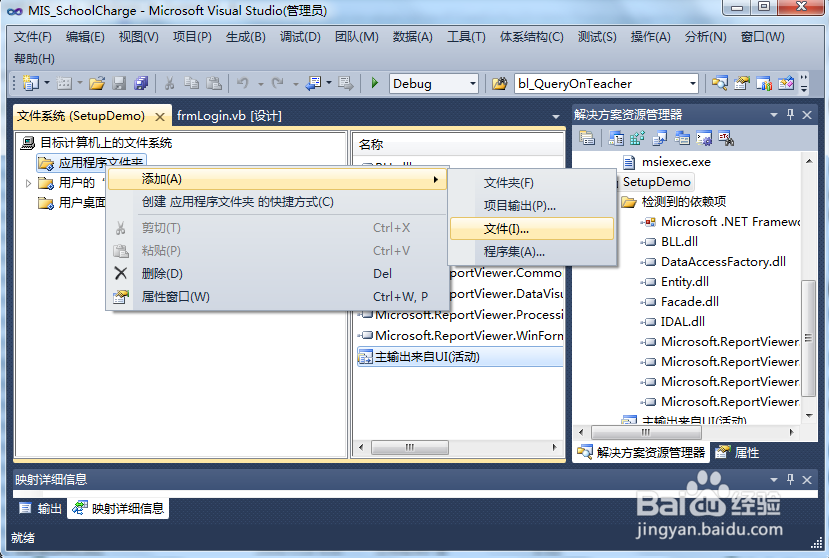Switch to frmLogin.vb [设计] tab

229,116
